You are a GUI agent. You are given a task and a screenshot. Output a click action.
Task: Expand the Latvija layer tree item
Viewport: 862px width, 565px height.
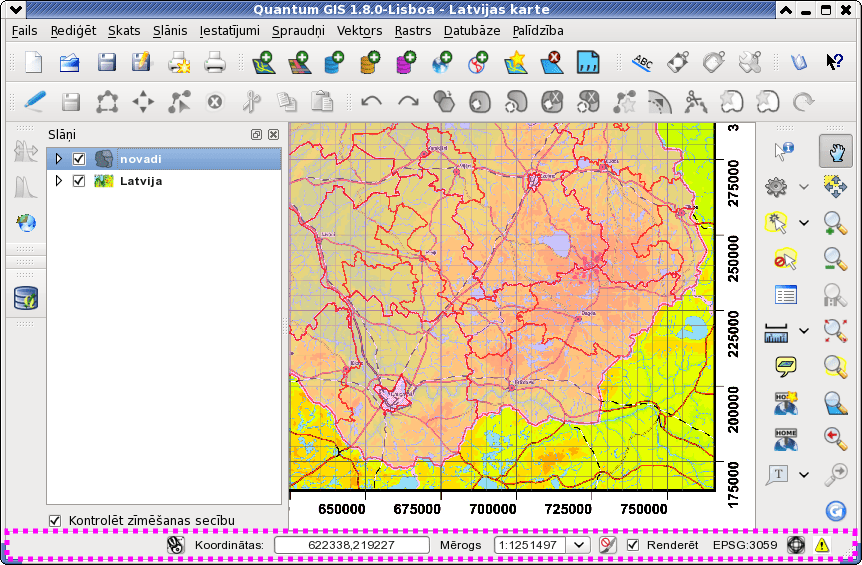point(59,181)
